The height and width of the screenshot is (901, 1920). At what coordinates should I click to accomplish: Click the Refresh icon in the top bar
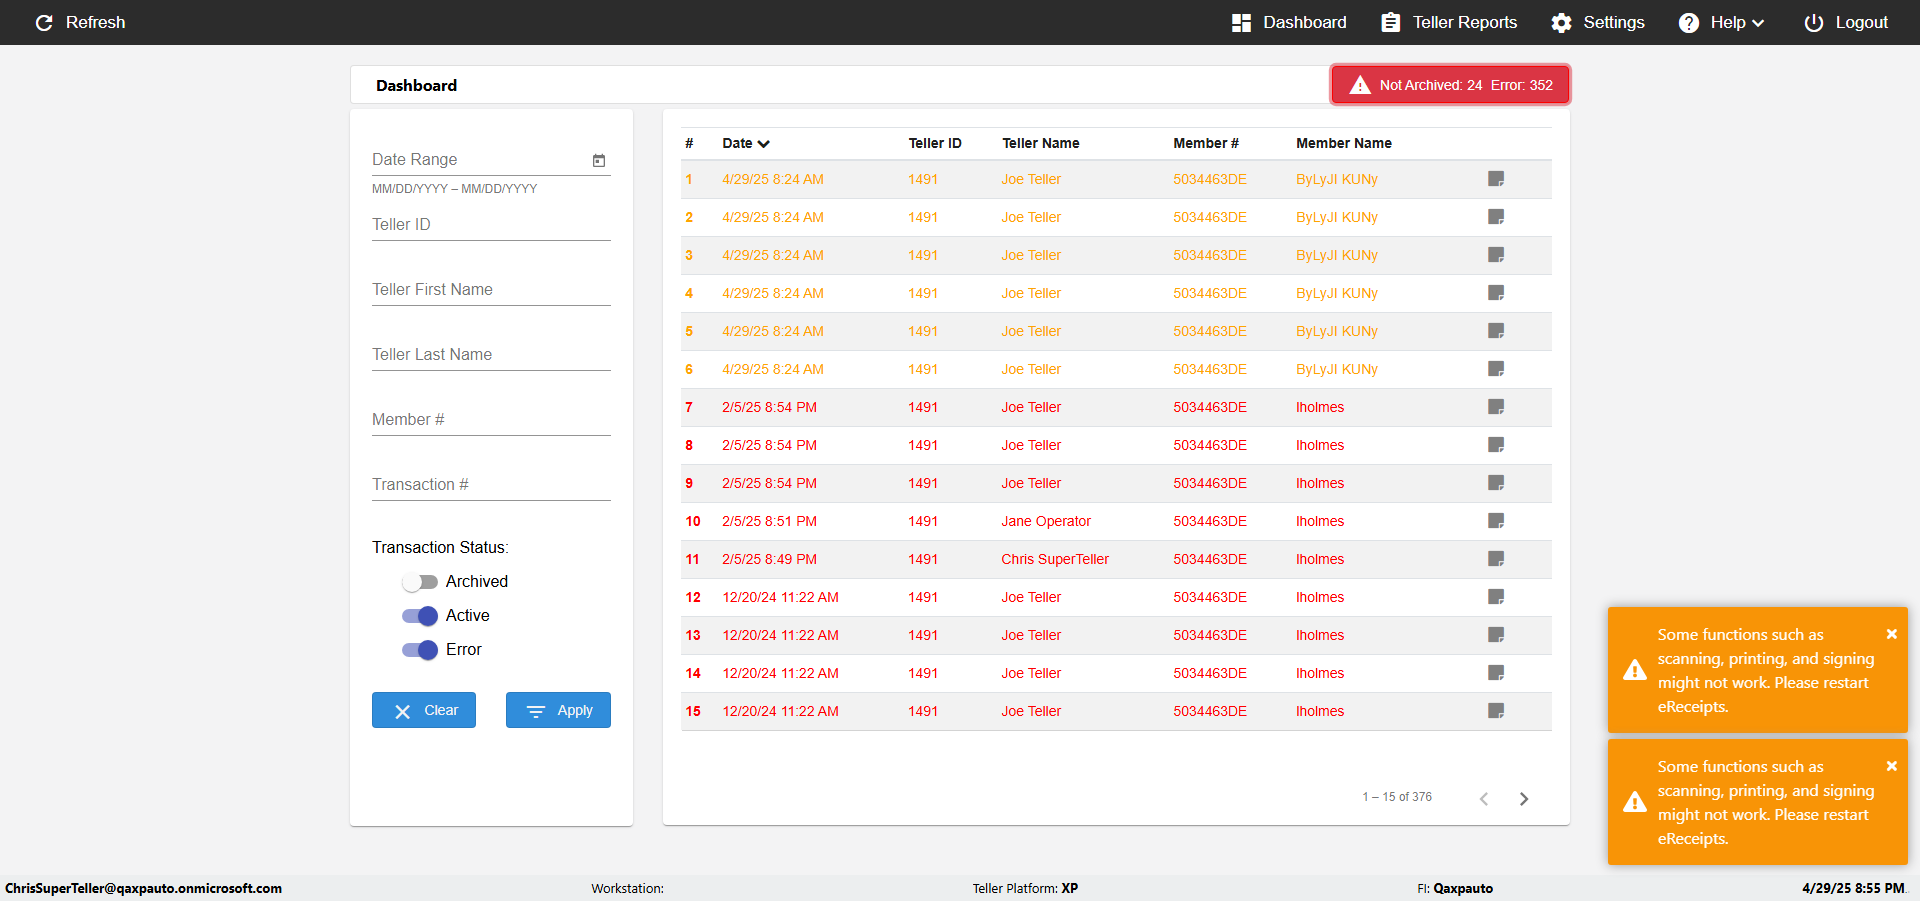click(44, 22)
